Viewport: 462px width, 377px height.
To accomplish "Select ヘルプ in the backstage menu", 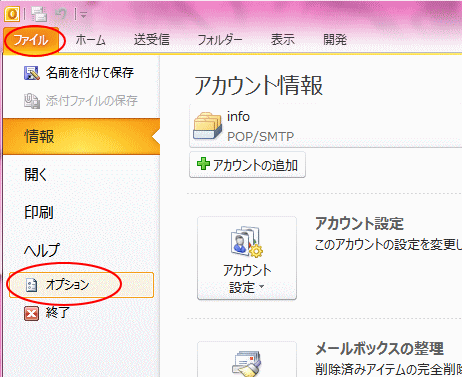I will 42,250.
